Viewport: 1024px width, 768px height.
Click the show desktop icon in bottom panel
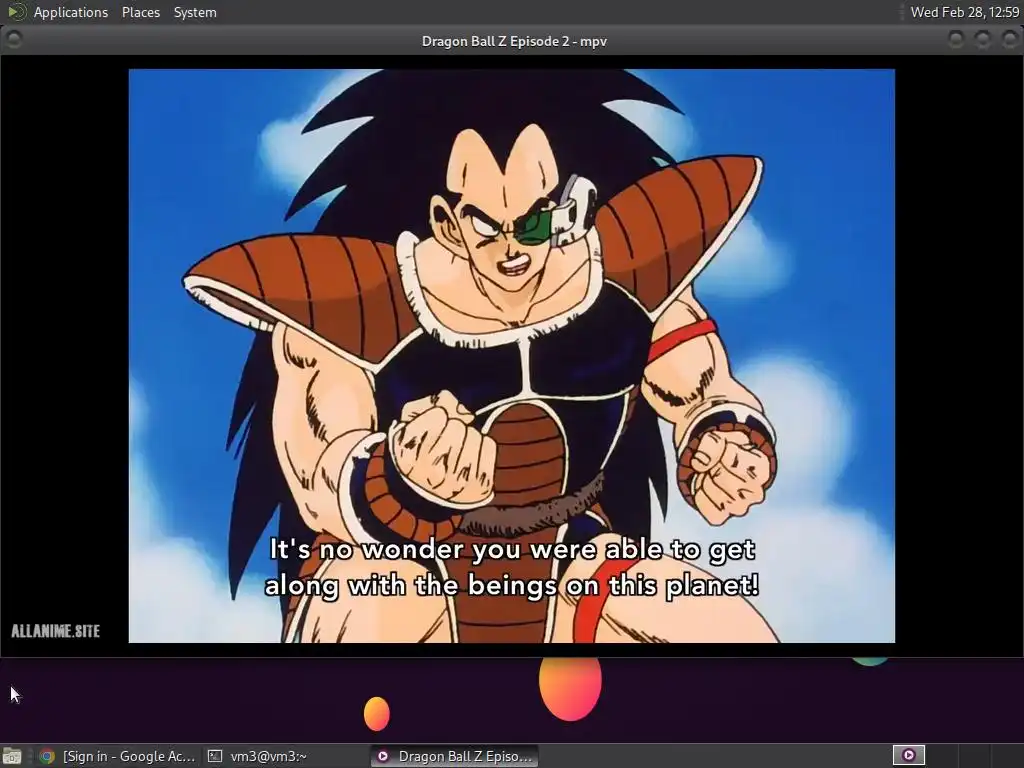12,756
